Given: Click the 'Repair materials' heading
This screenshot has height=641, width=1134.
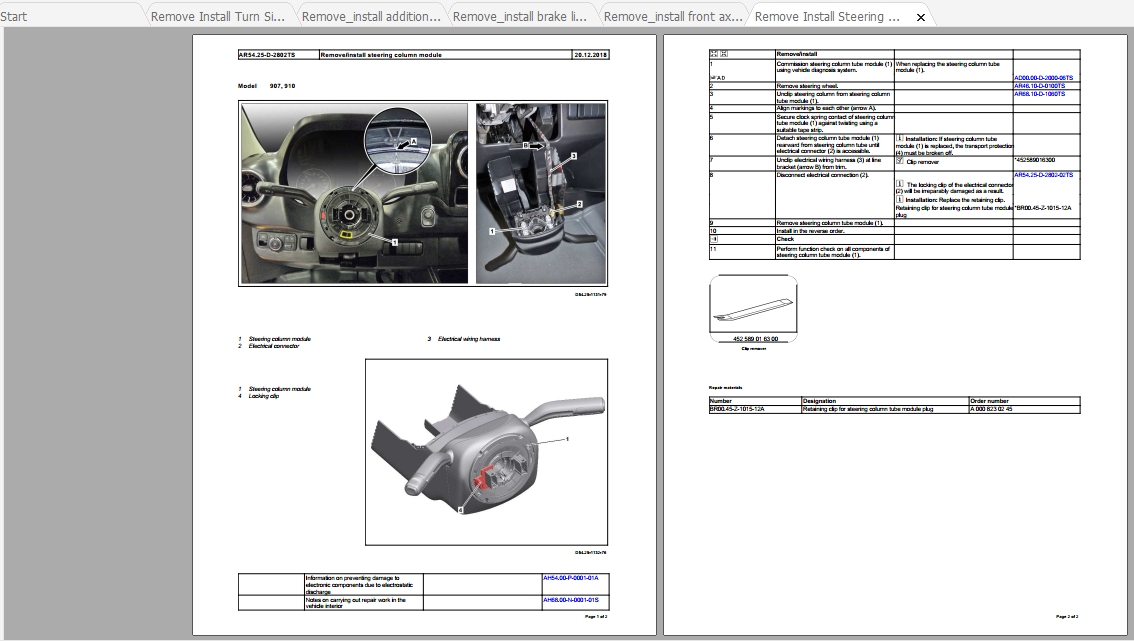Looking at the screenshot, I should (725, 388).
